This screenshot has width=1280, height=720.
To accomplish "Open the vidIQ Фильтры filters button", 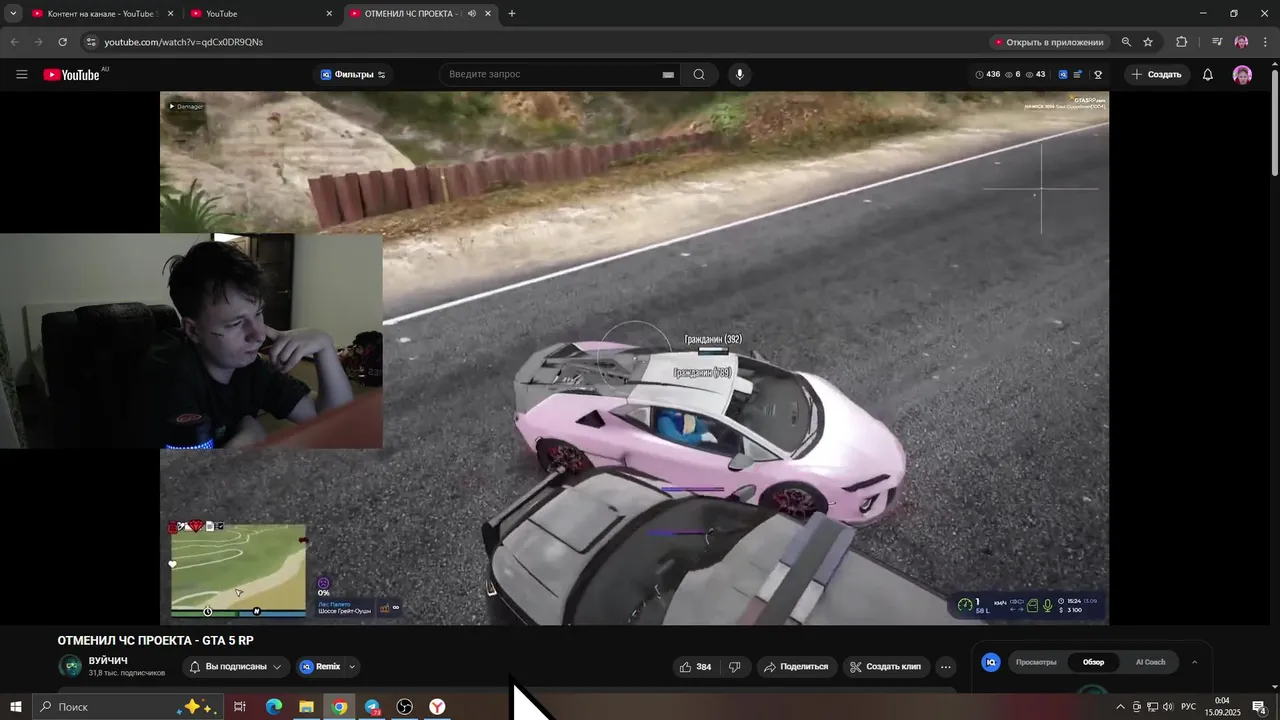I will (x=353, y=74).
